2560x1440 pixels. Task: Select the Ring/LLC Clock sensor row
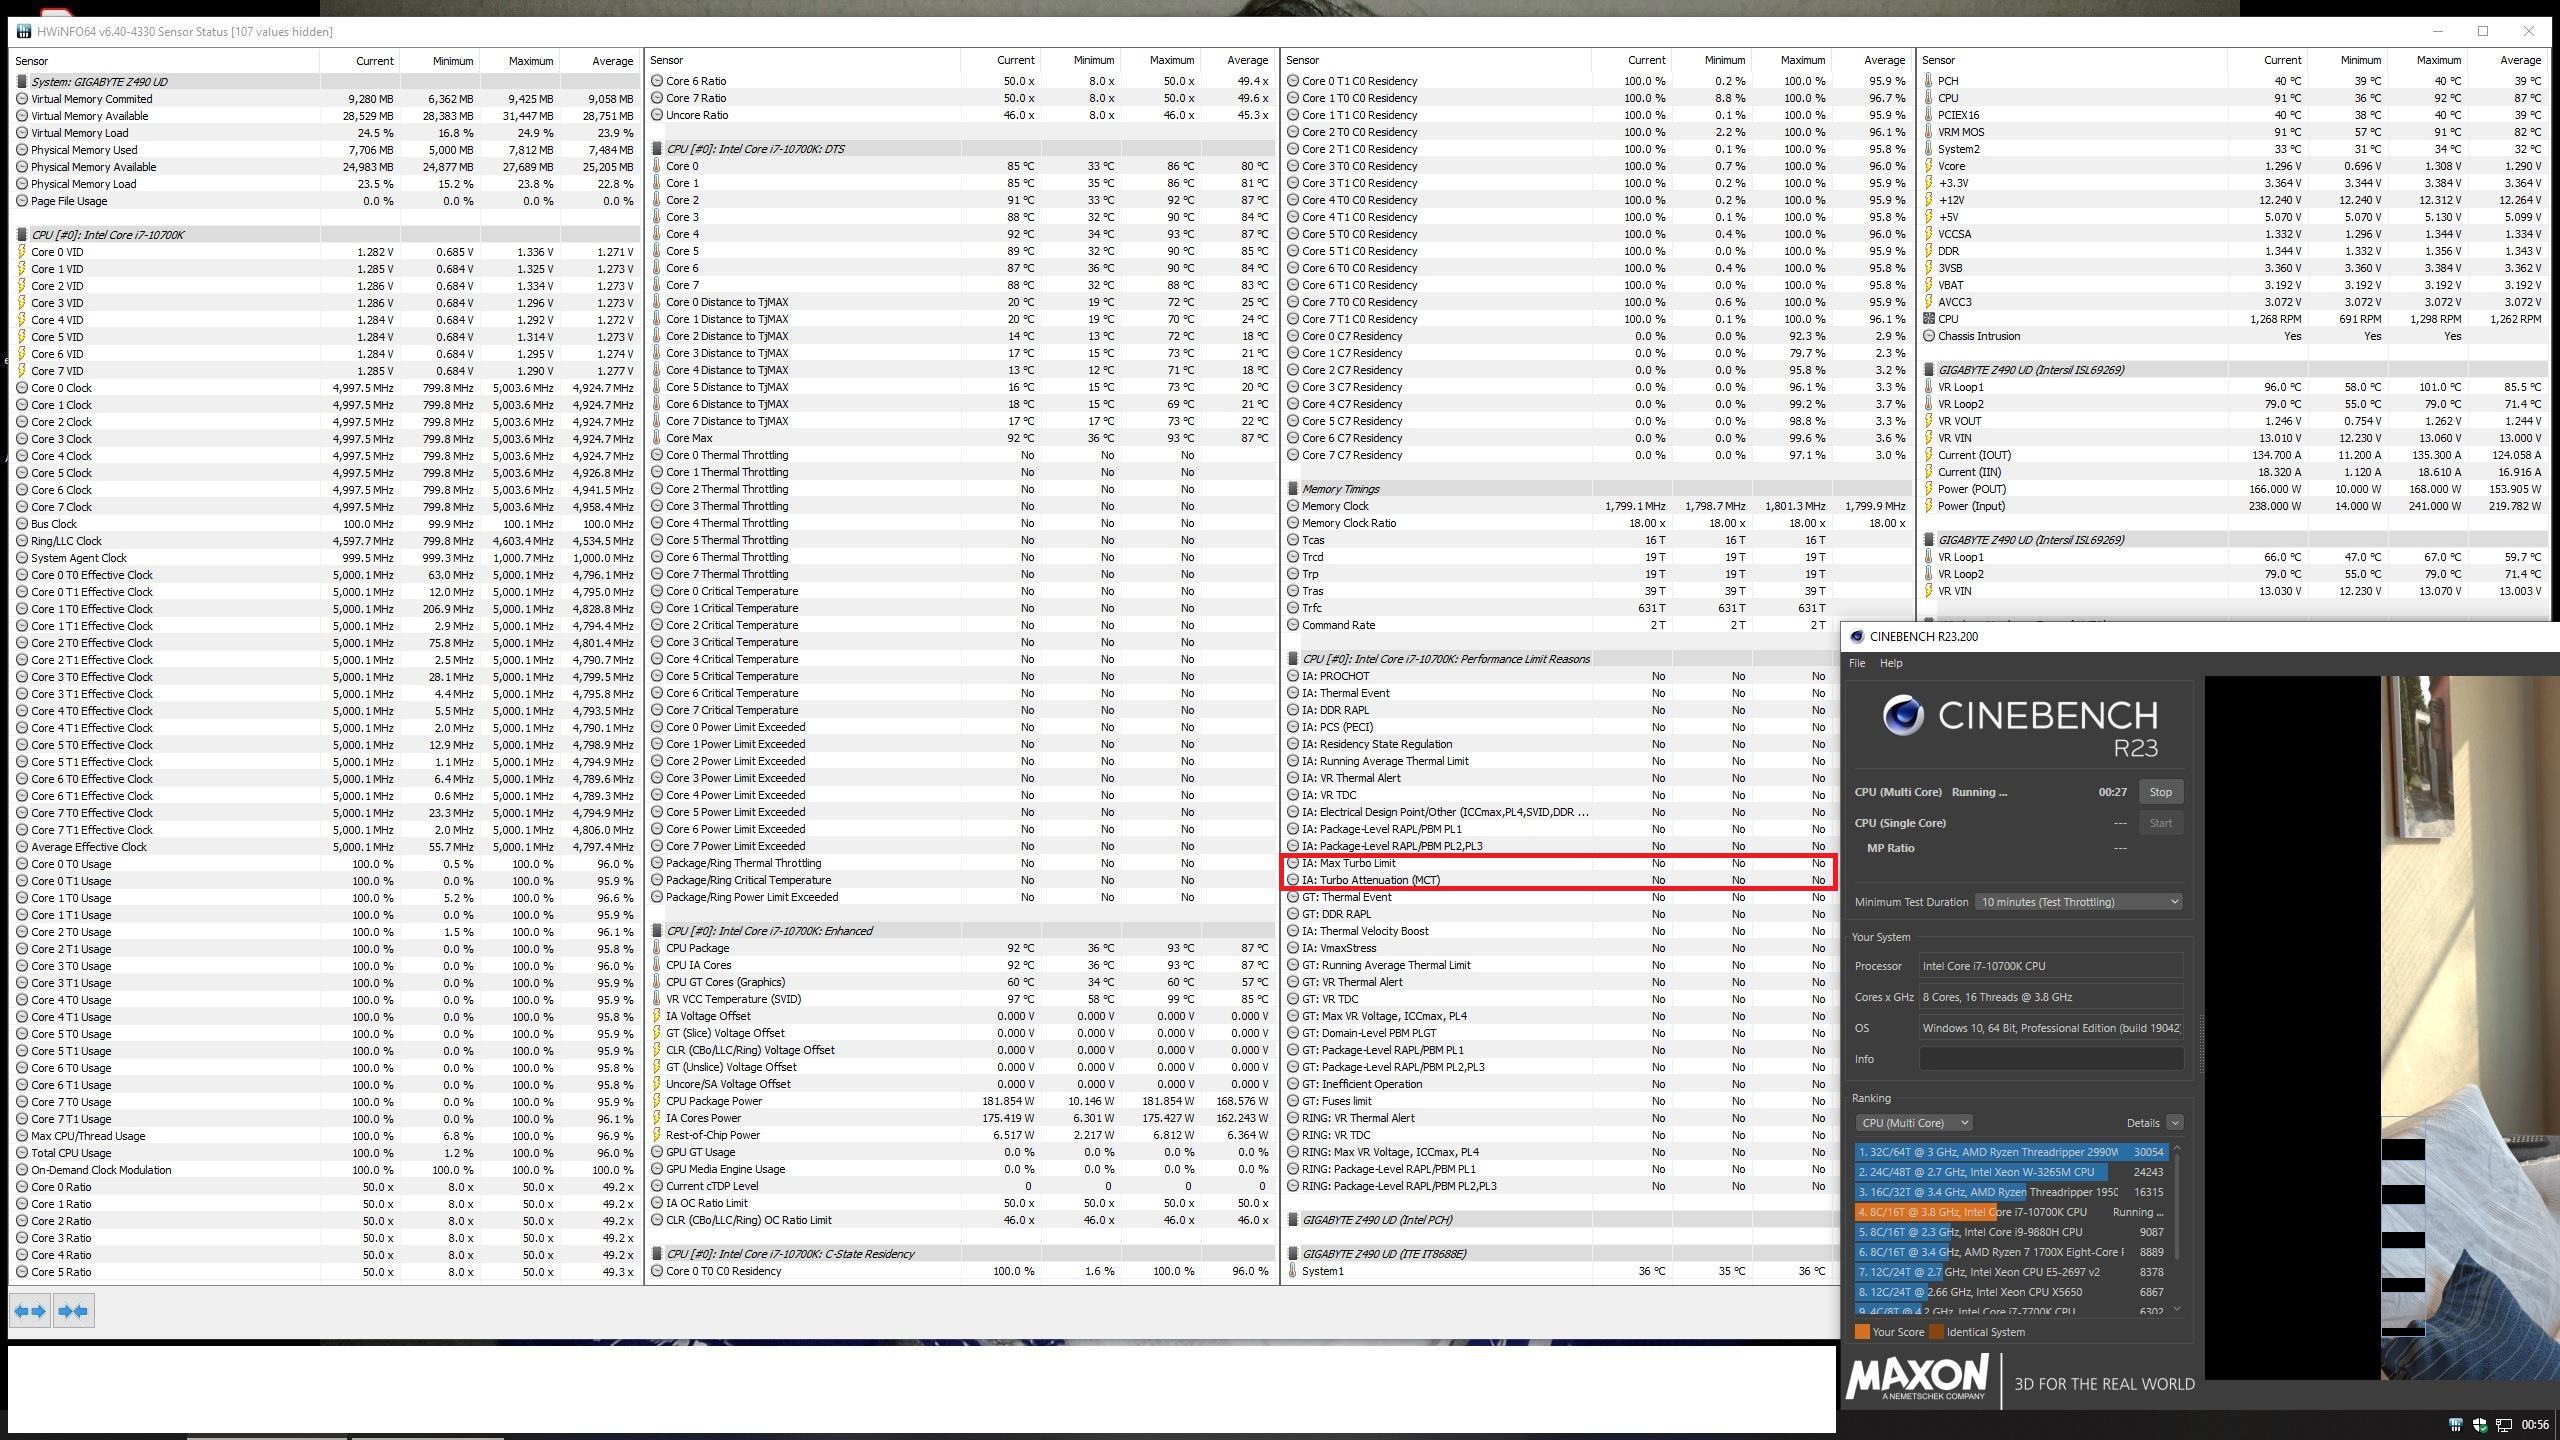[x=326, y=541]
